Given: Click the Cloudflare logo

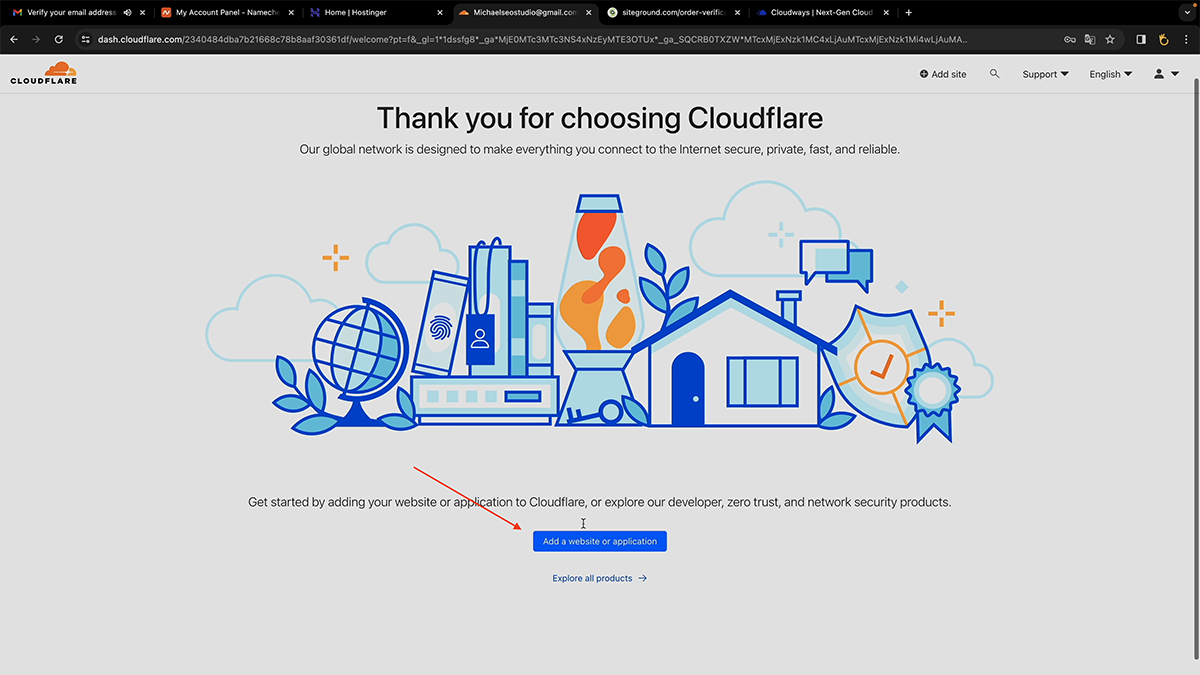Looking at the screenshot, I should 44,73.
